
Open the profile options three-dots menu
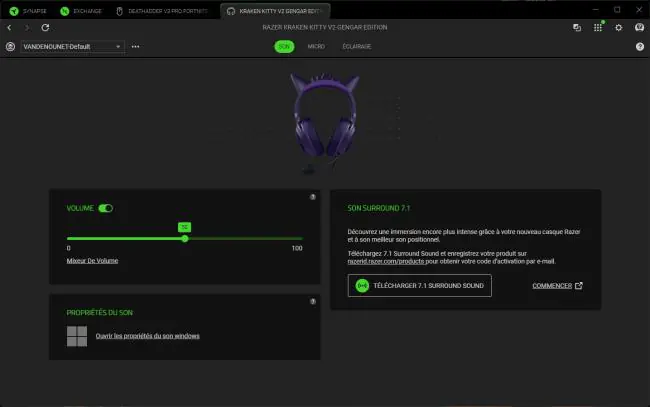point(136,46)
